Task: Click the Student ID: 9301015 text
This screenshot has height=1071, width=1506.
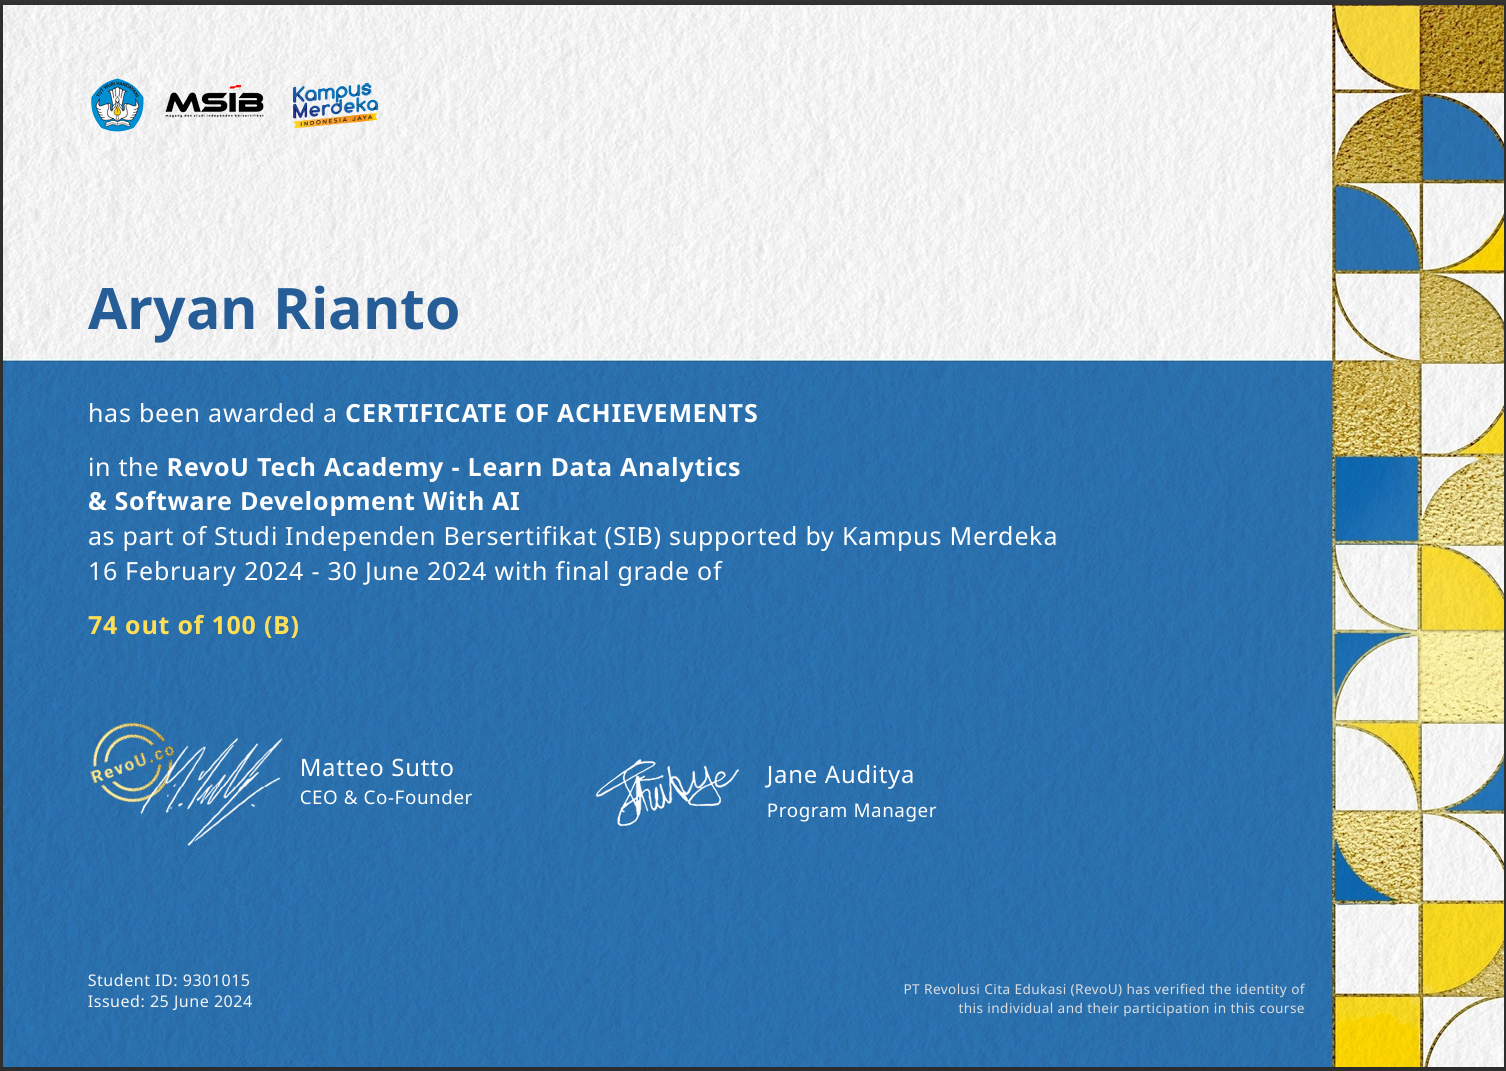Action: pos(169,980)
